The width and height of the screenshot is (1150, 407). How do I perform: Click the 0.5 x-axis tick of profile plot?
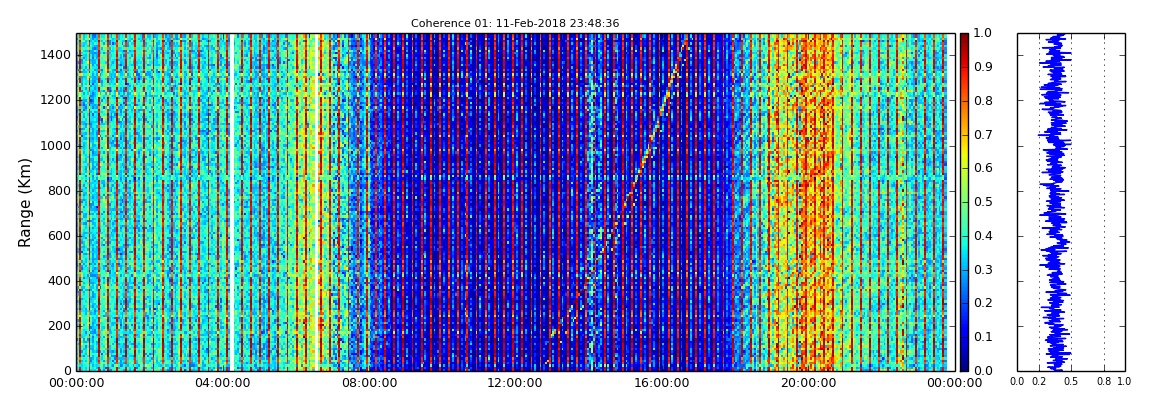pyautogui.click(x=1071, y=382)
